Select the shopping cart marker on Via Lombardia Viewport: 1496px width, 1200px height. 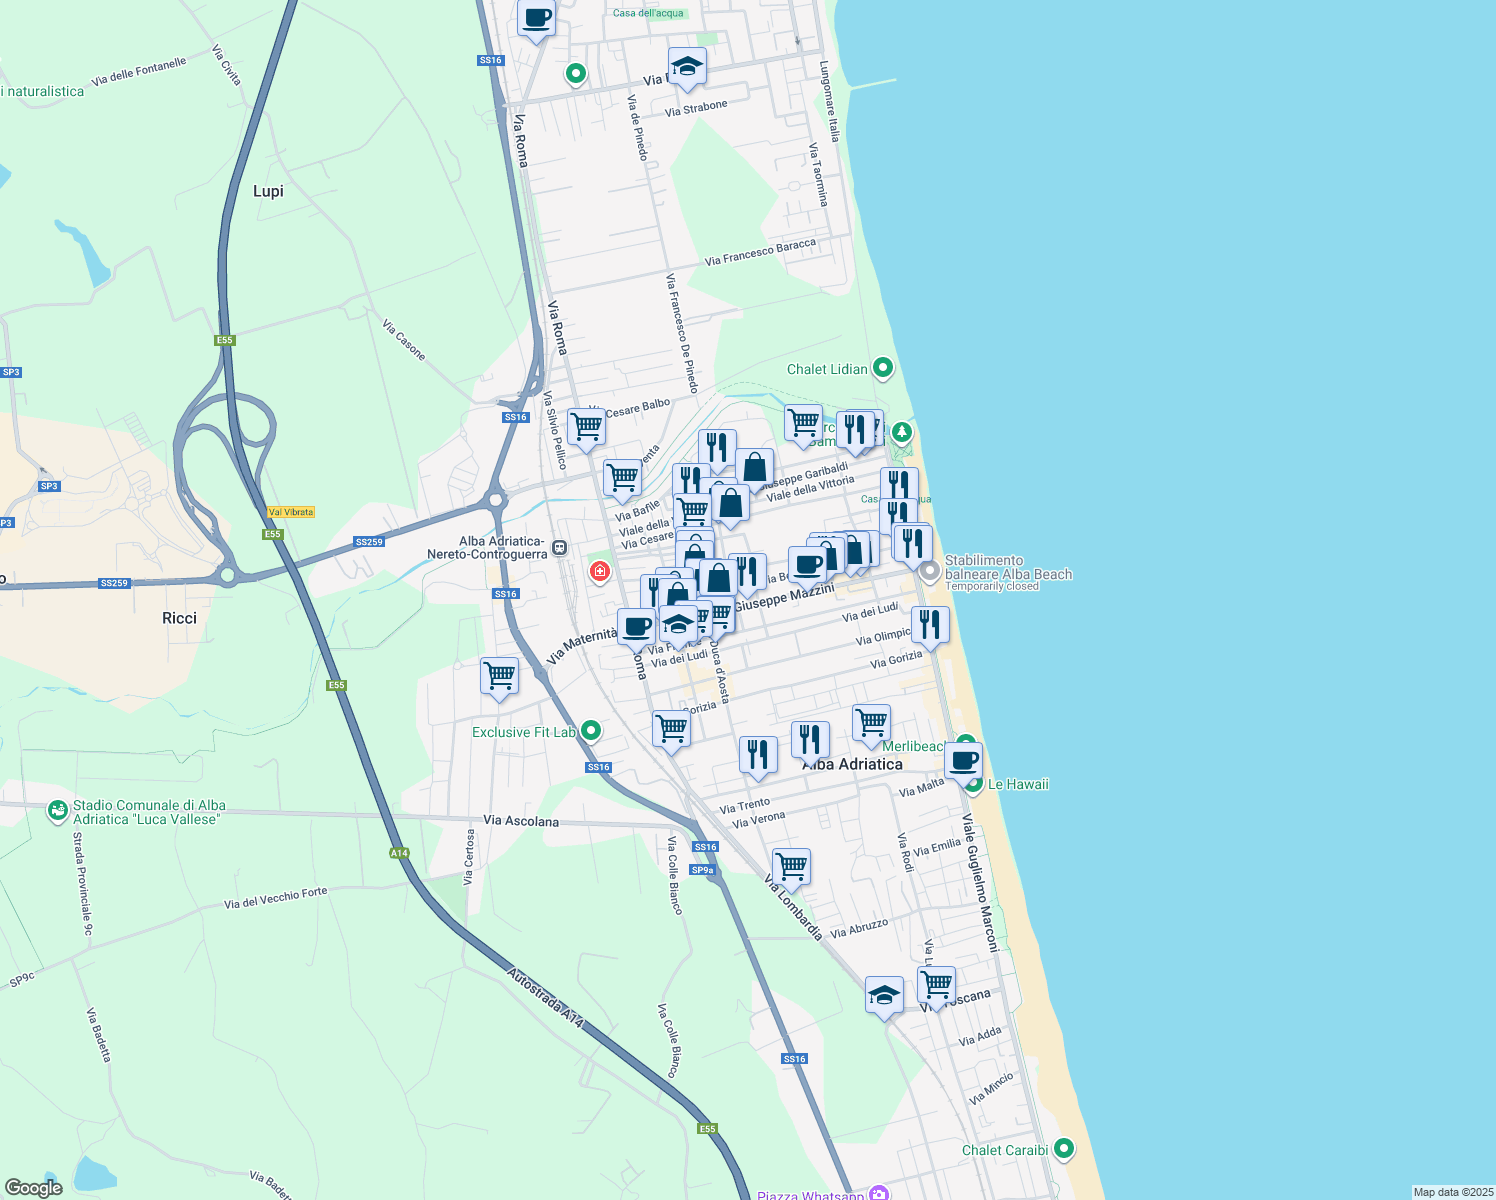pyautogui.click(x=791, y=866)
